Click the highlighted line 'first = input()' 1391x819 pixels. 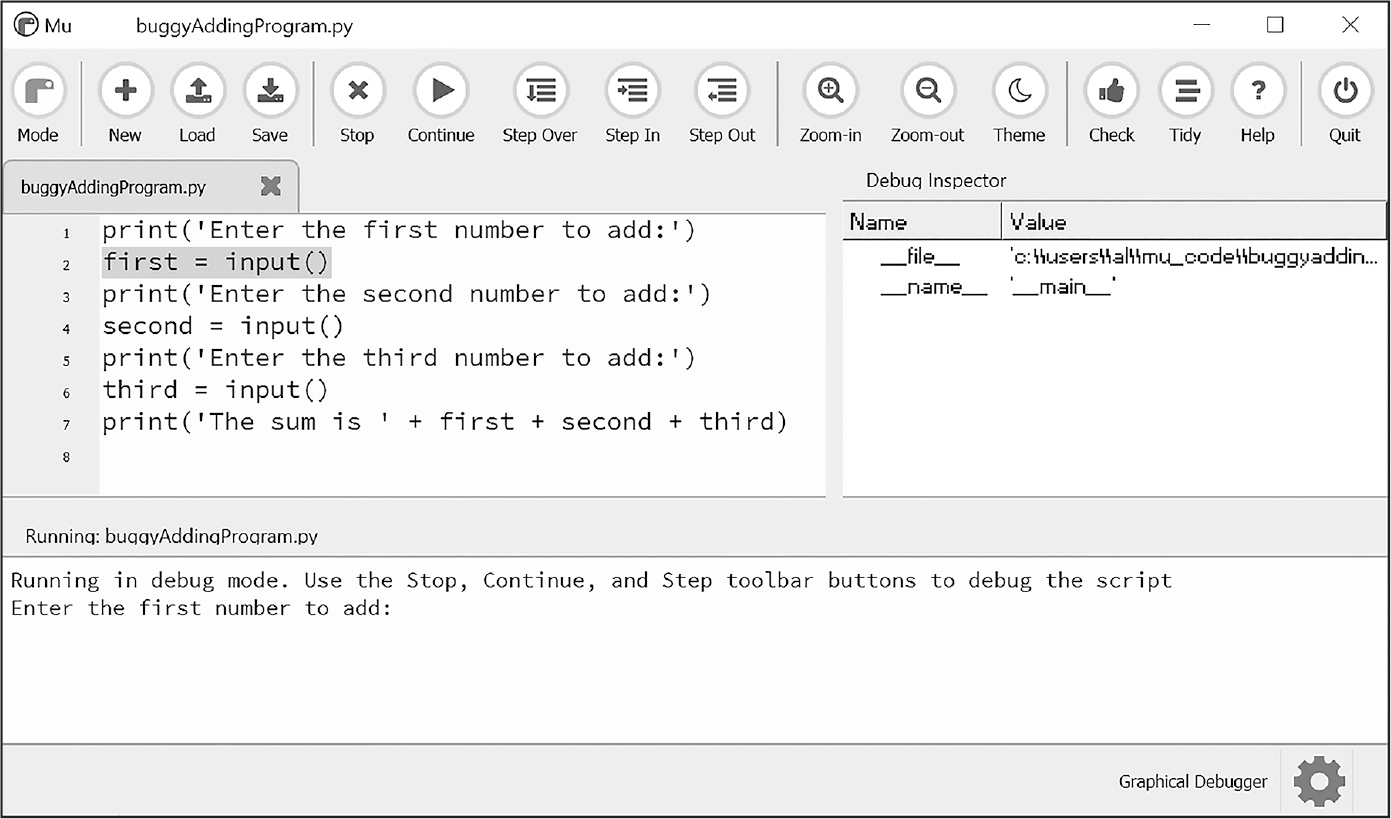point(216,262)
